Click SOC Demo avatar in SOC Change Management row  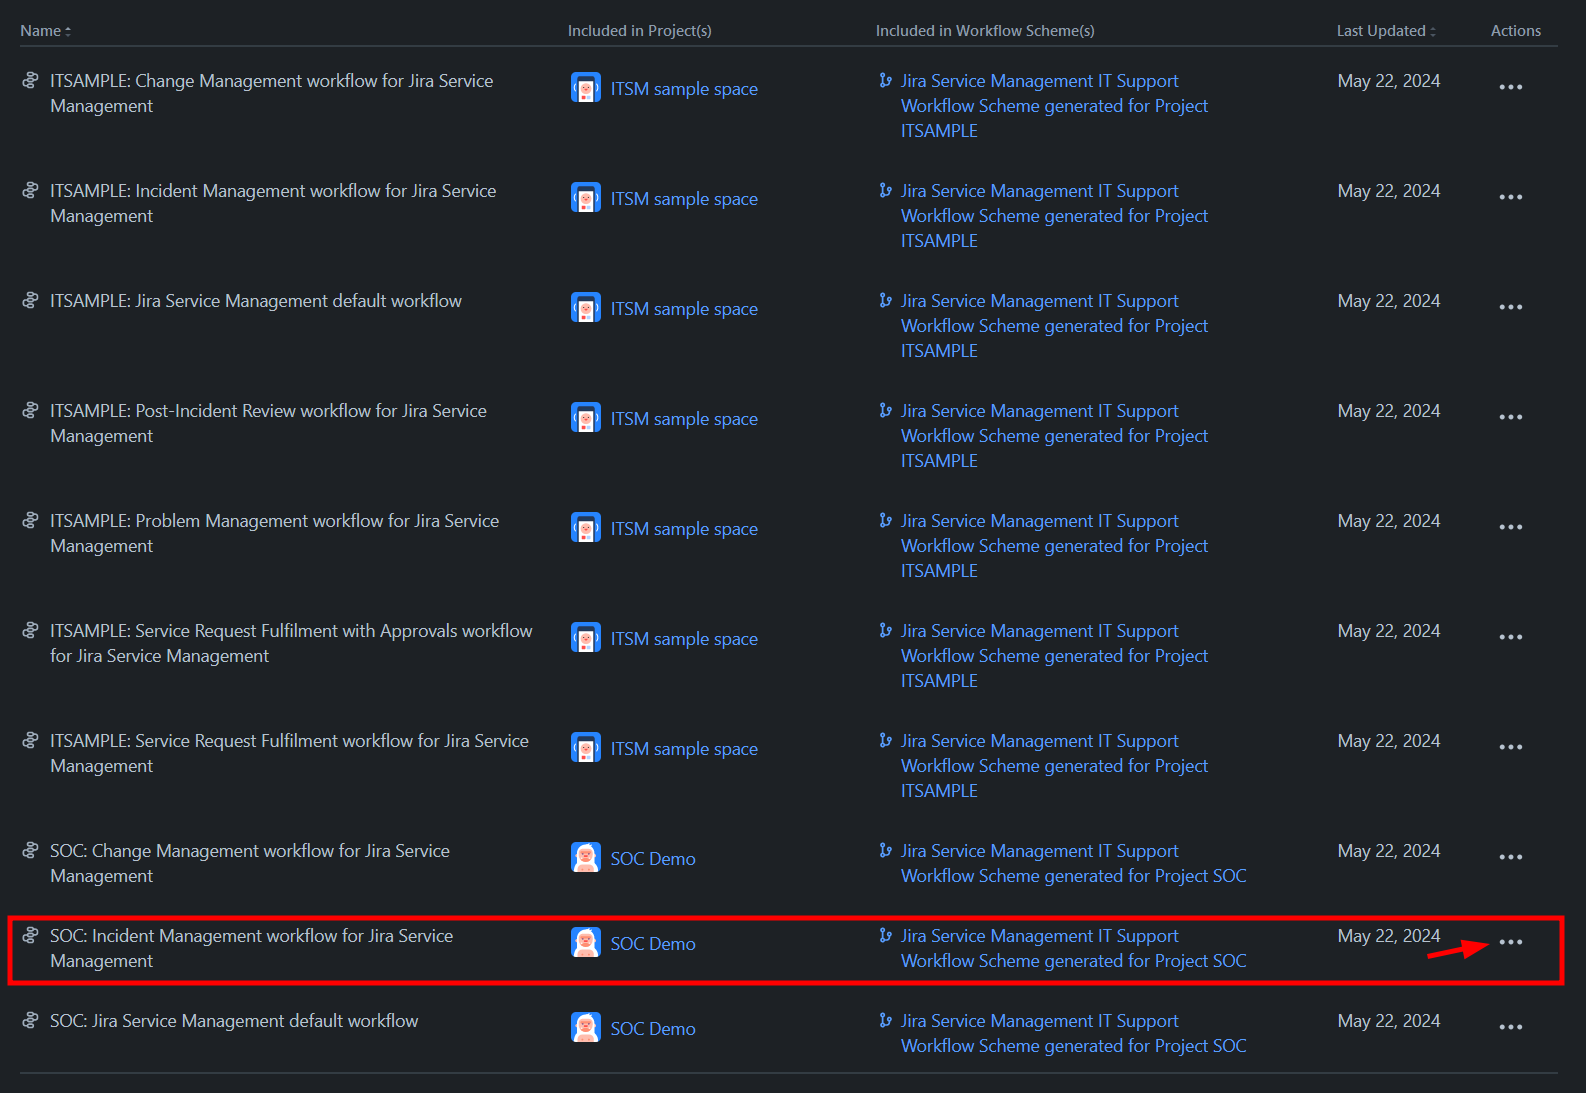[586, 858]
